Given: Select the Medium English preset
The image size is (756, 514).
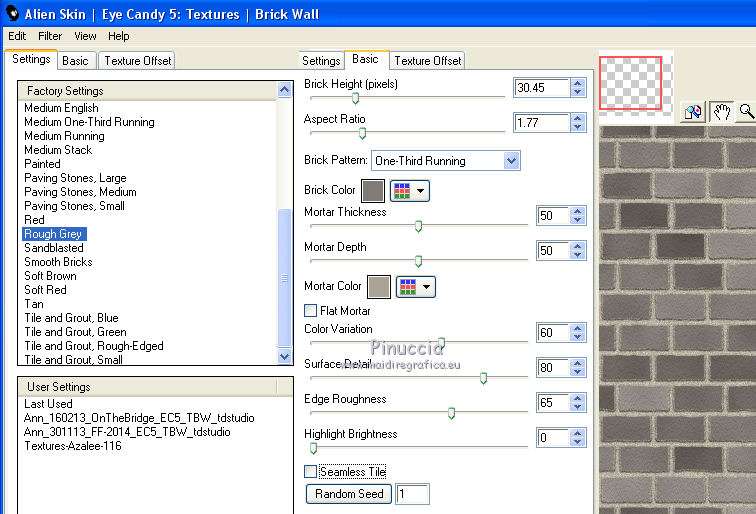Looking at the screenshot, I should click(x=61, y=108).
